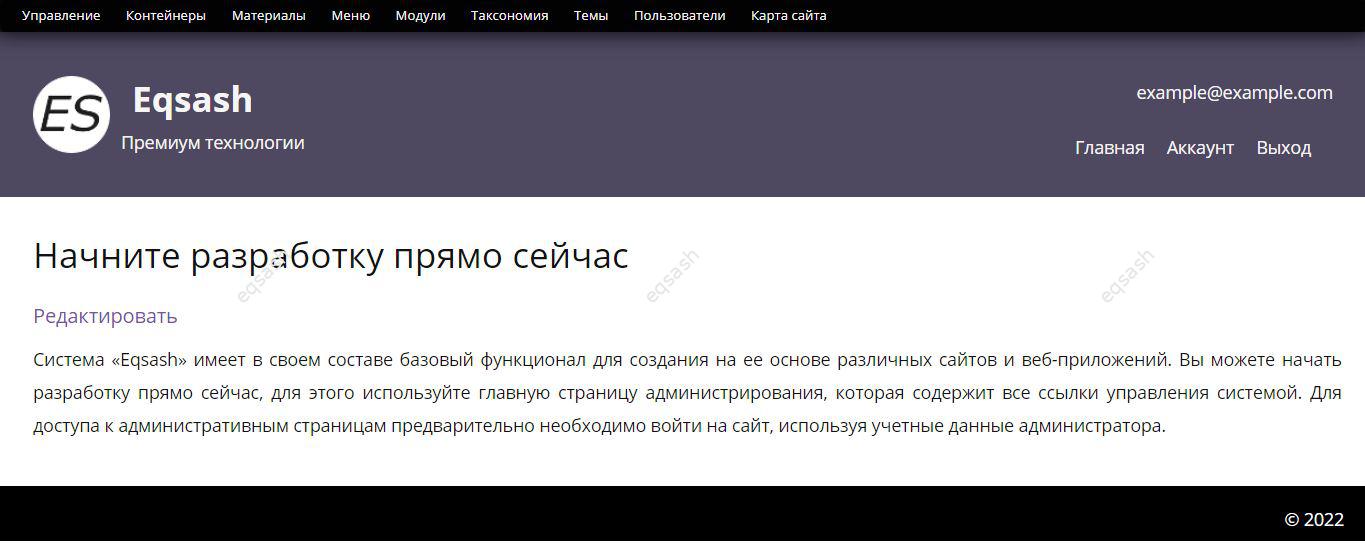1365x551 pixels.
Task: Click the Редактировать edit link
Action: point(105,316)
